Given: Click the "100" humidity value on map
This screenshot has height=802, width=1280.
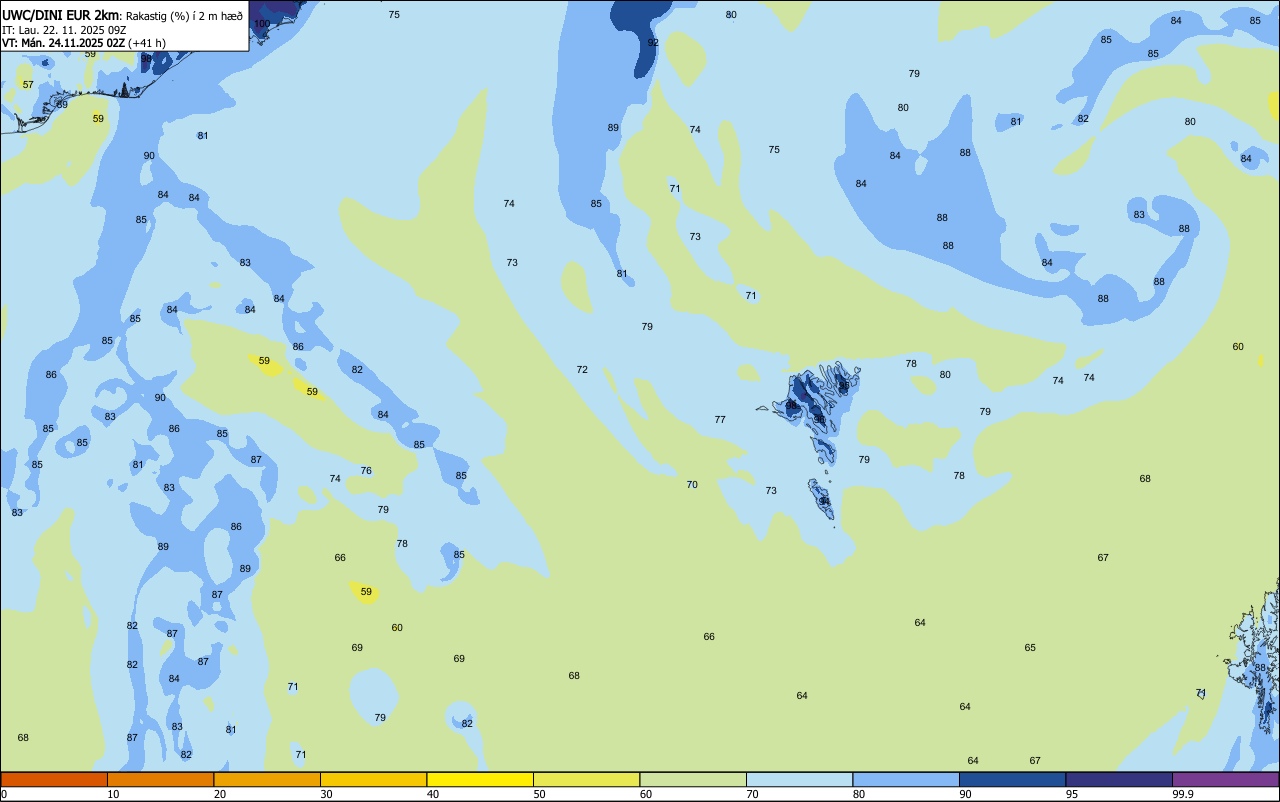Looking at the screenshot, I should point(262,23).
